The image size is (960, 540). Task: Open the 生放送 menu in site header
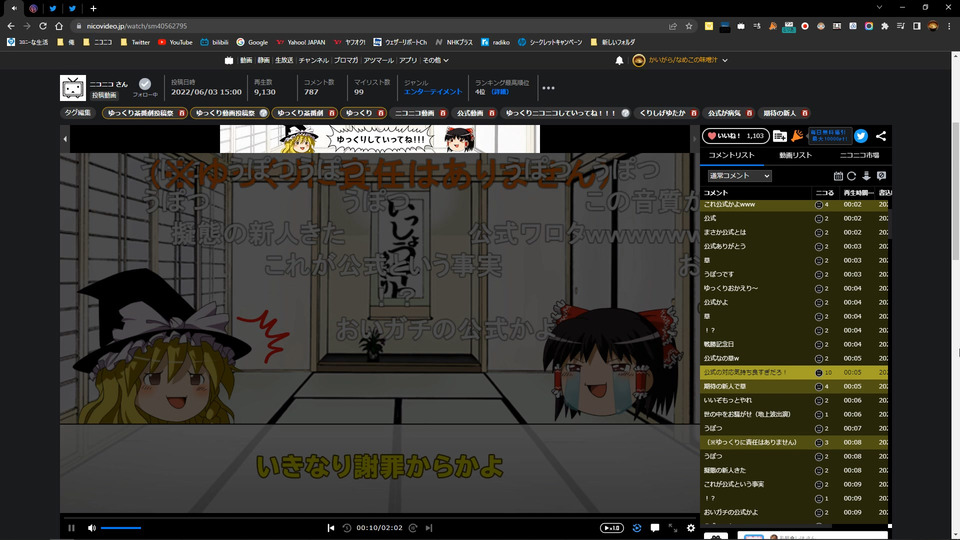tap(283, 60)
